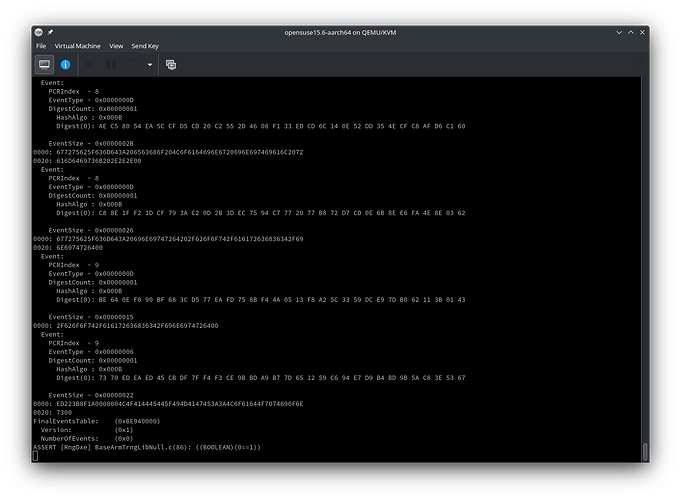Click Digest line starting C8 8E
Image resolution: width=680 pixels, height=500 pixels.
click(x=260, y=213)
